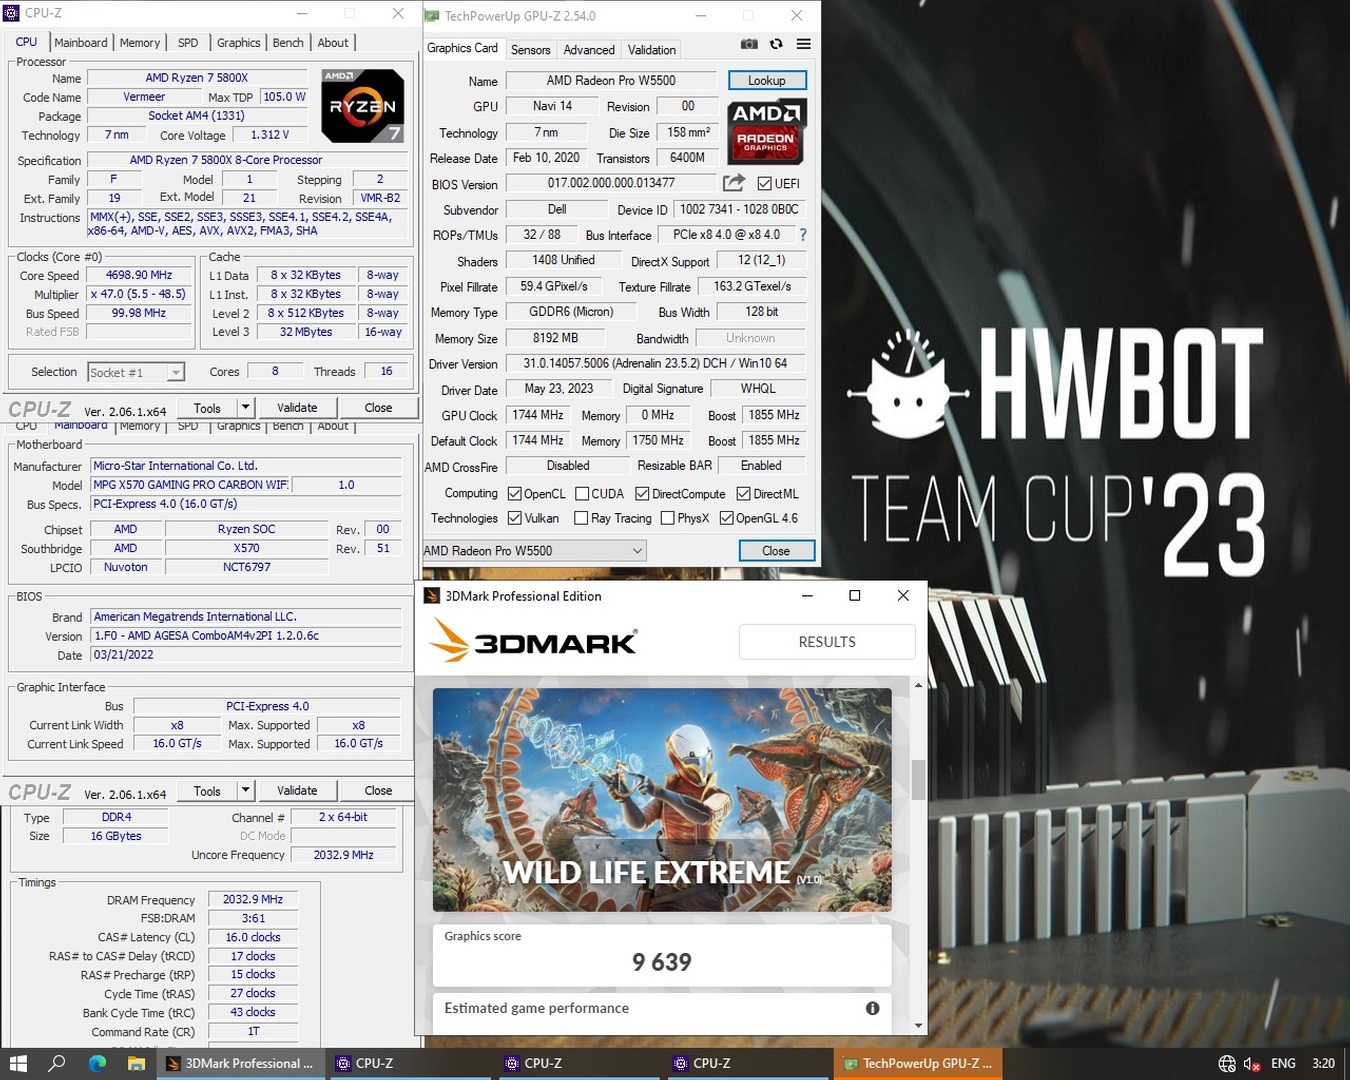The height and width of the screenshot is (1080, 1350).
Task: Switch to Memory tab in CPU-Z
Action: click(x=140, y=42)
